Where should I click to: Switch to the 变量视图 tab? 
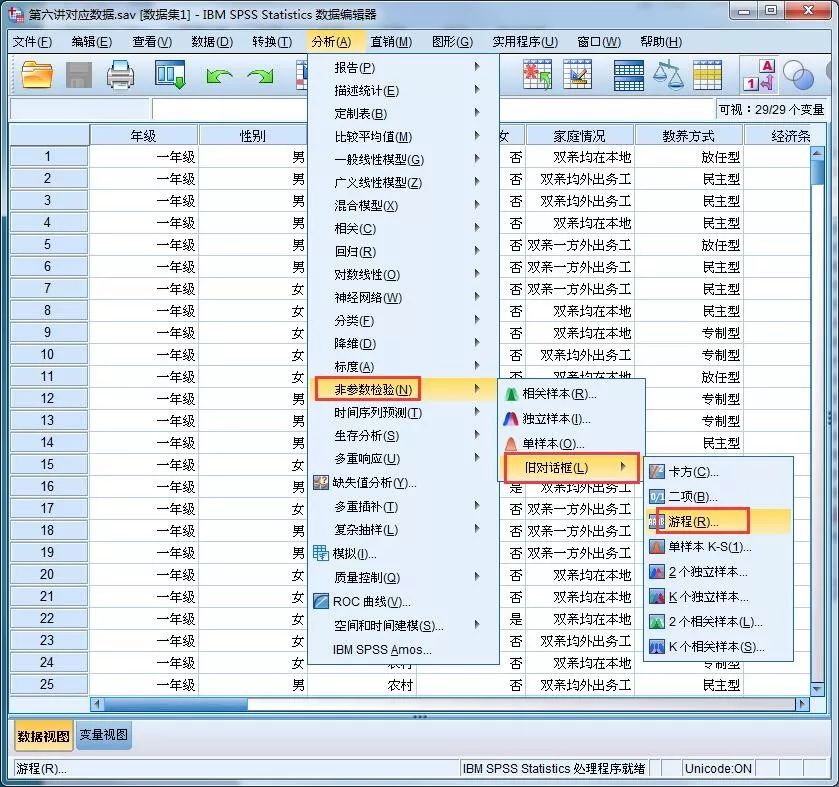104,735
